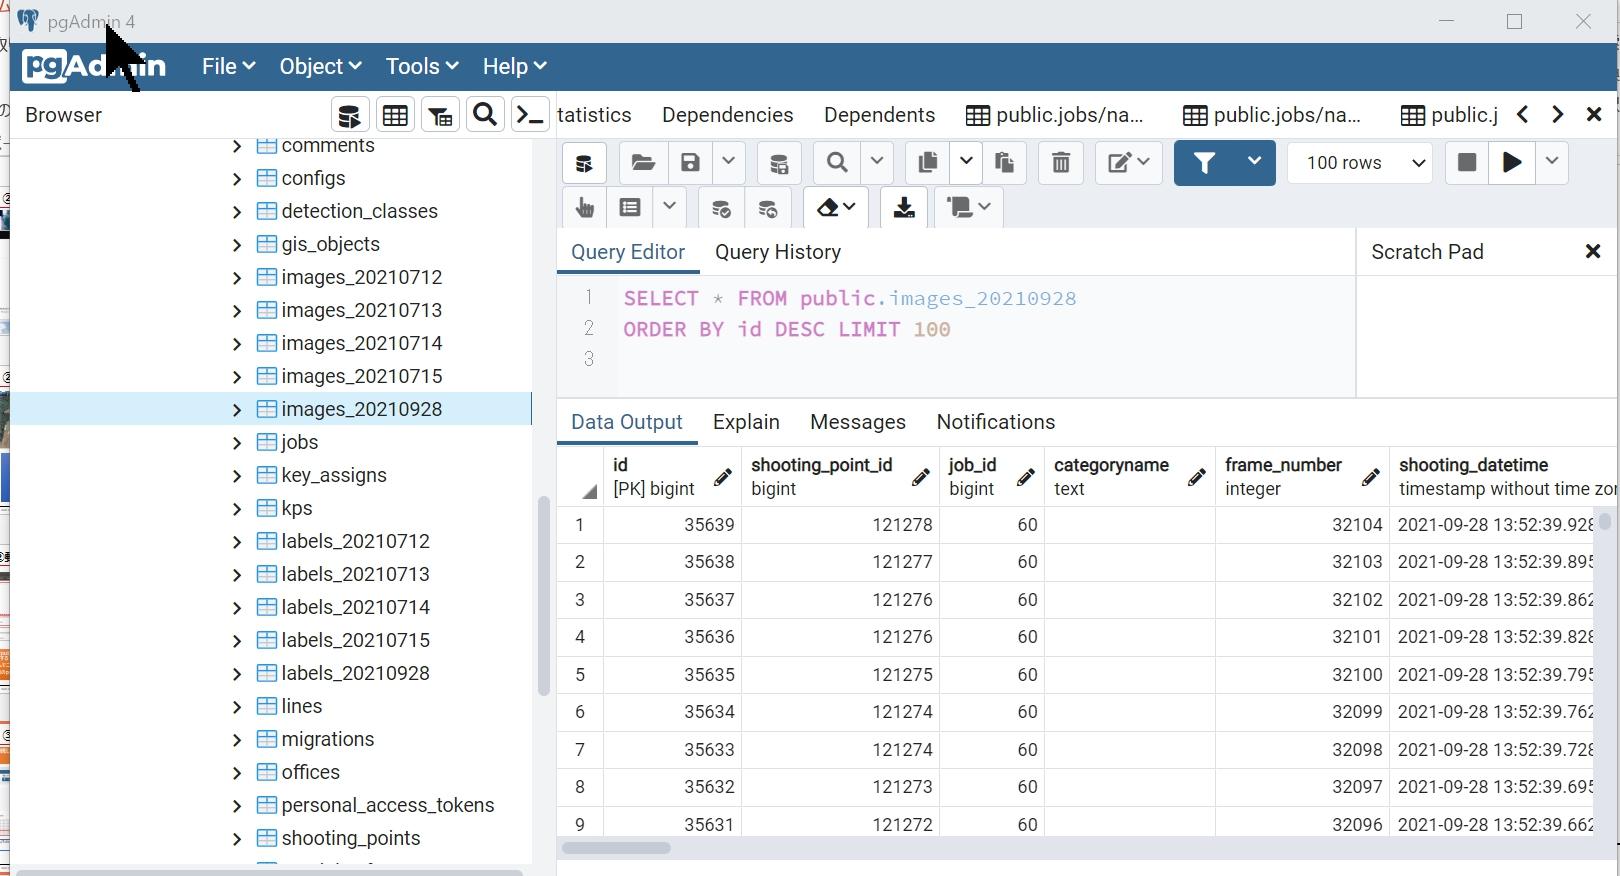This screenshot has width=1620, height=876.
Task: Click the Edit pencil toolbar button
Action: click(1129, 163)
